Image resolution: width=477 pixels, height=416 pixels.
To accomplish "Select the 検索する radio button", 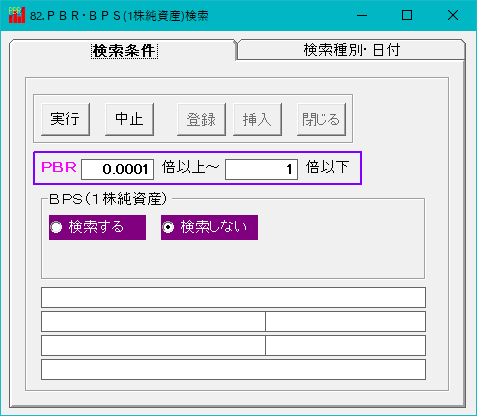I will (x=97, y=227).
